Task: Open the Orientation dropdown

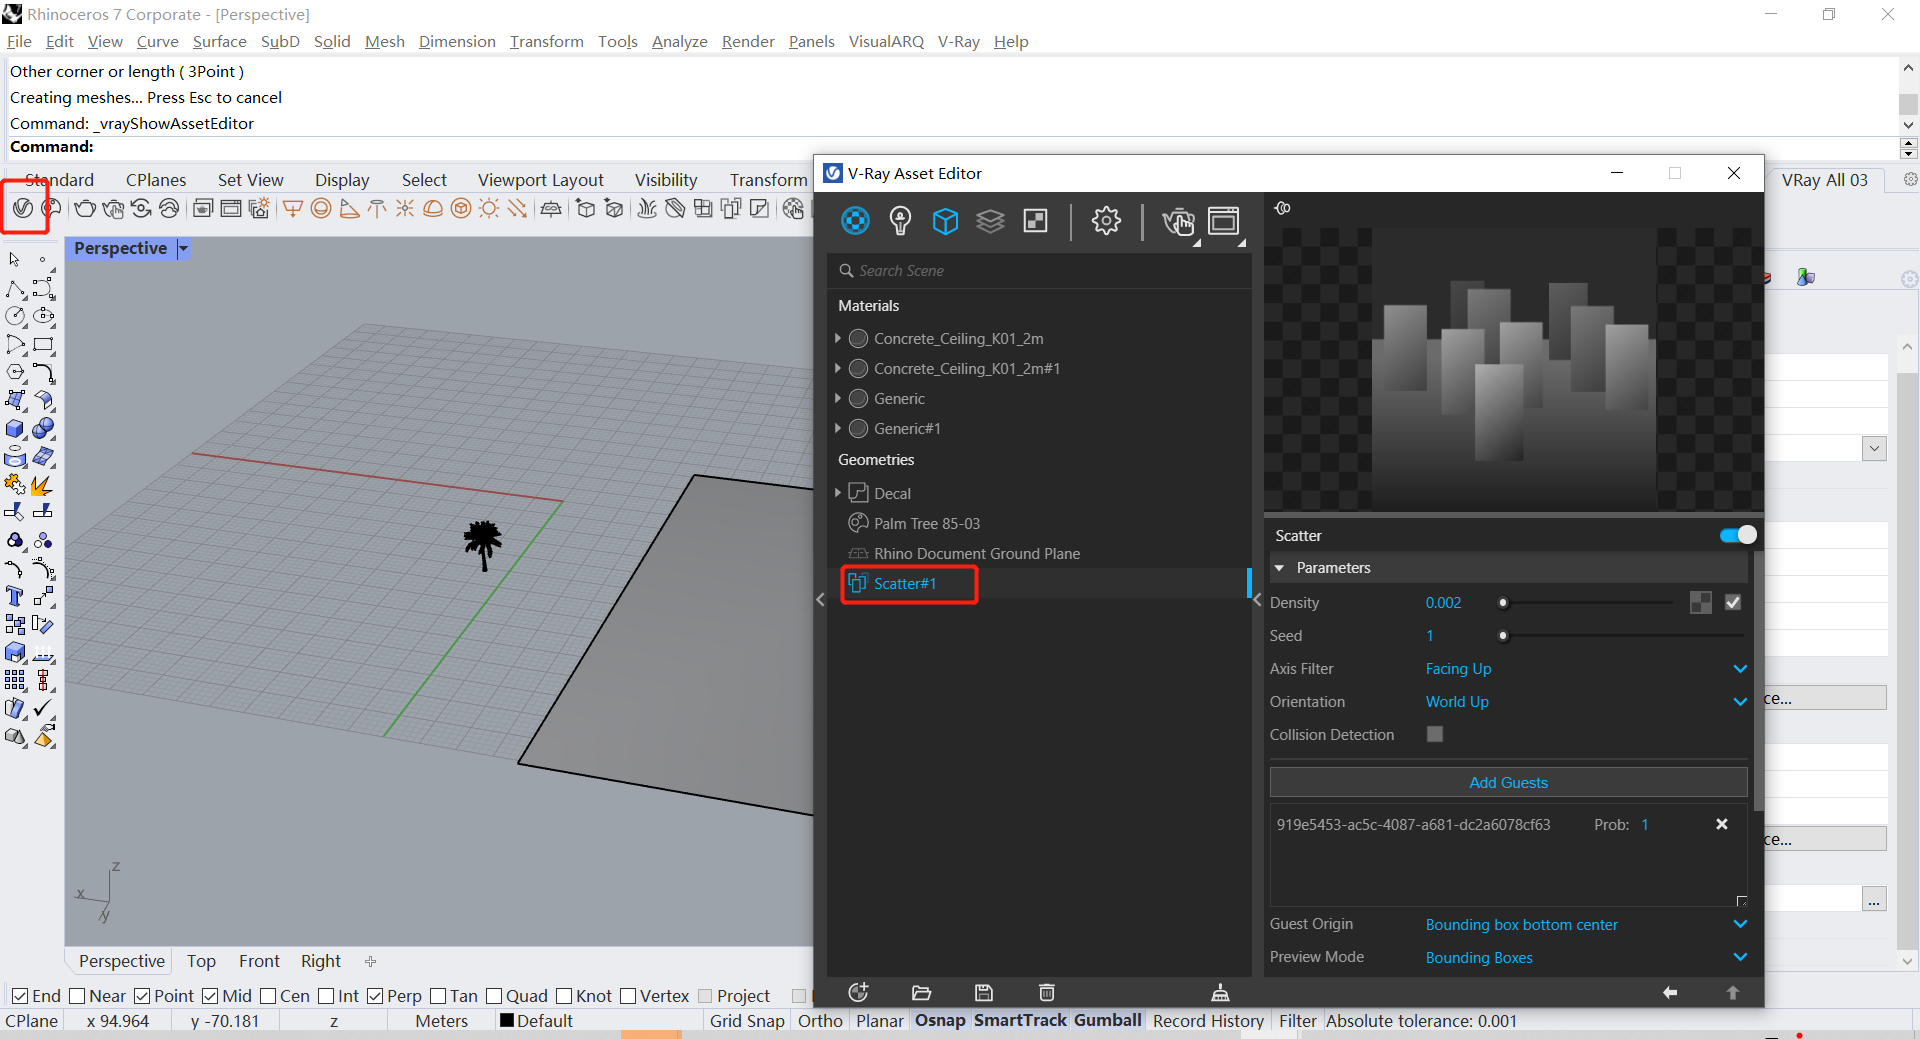Action: tap(1586, 701)
